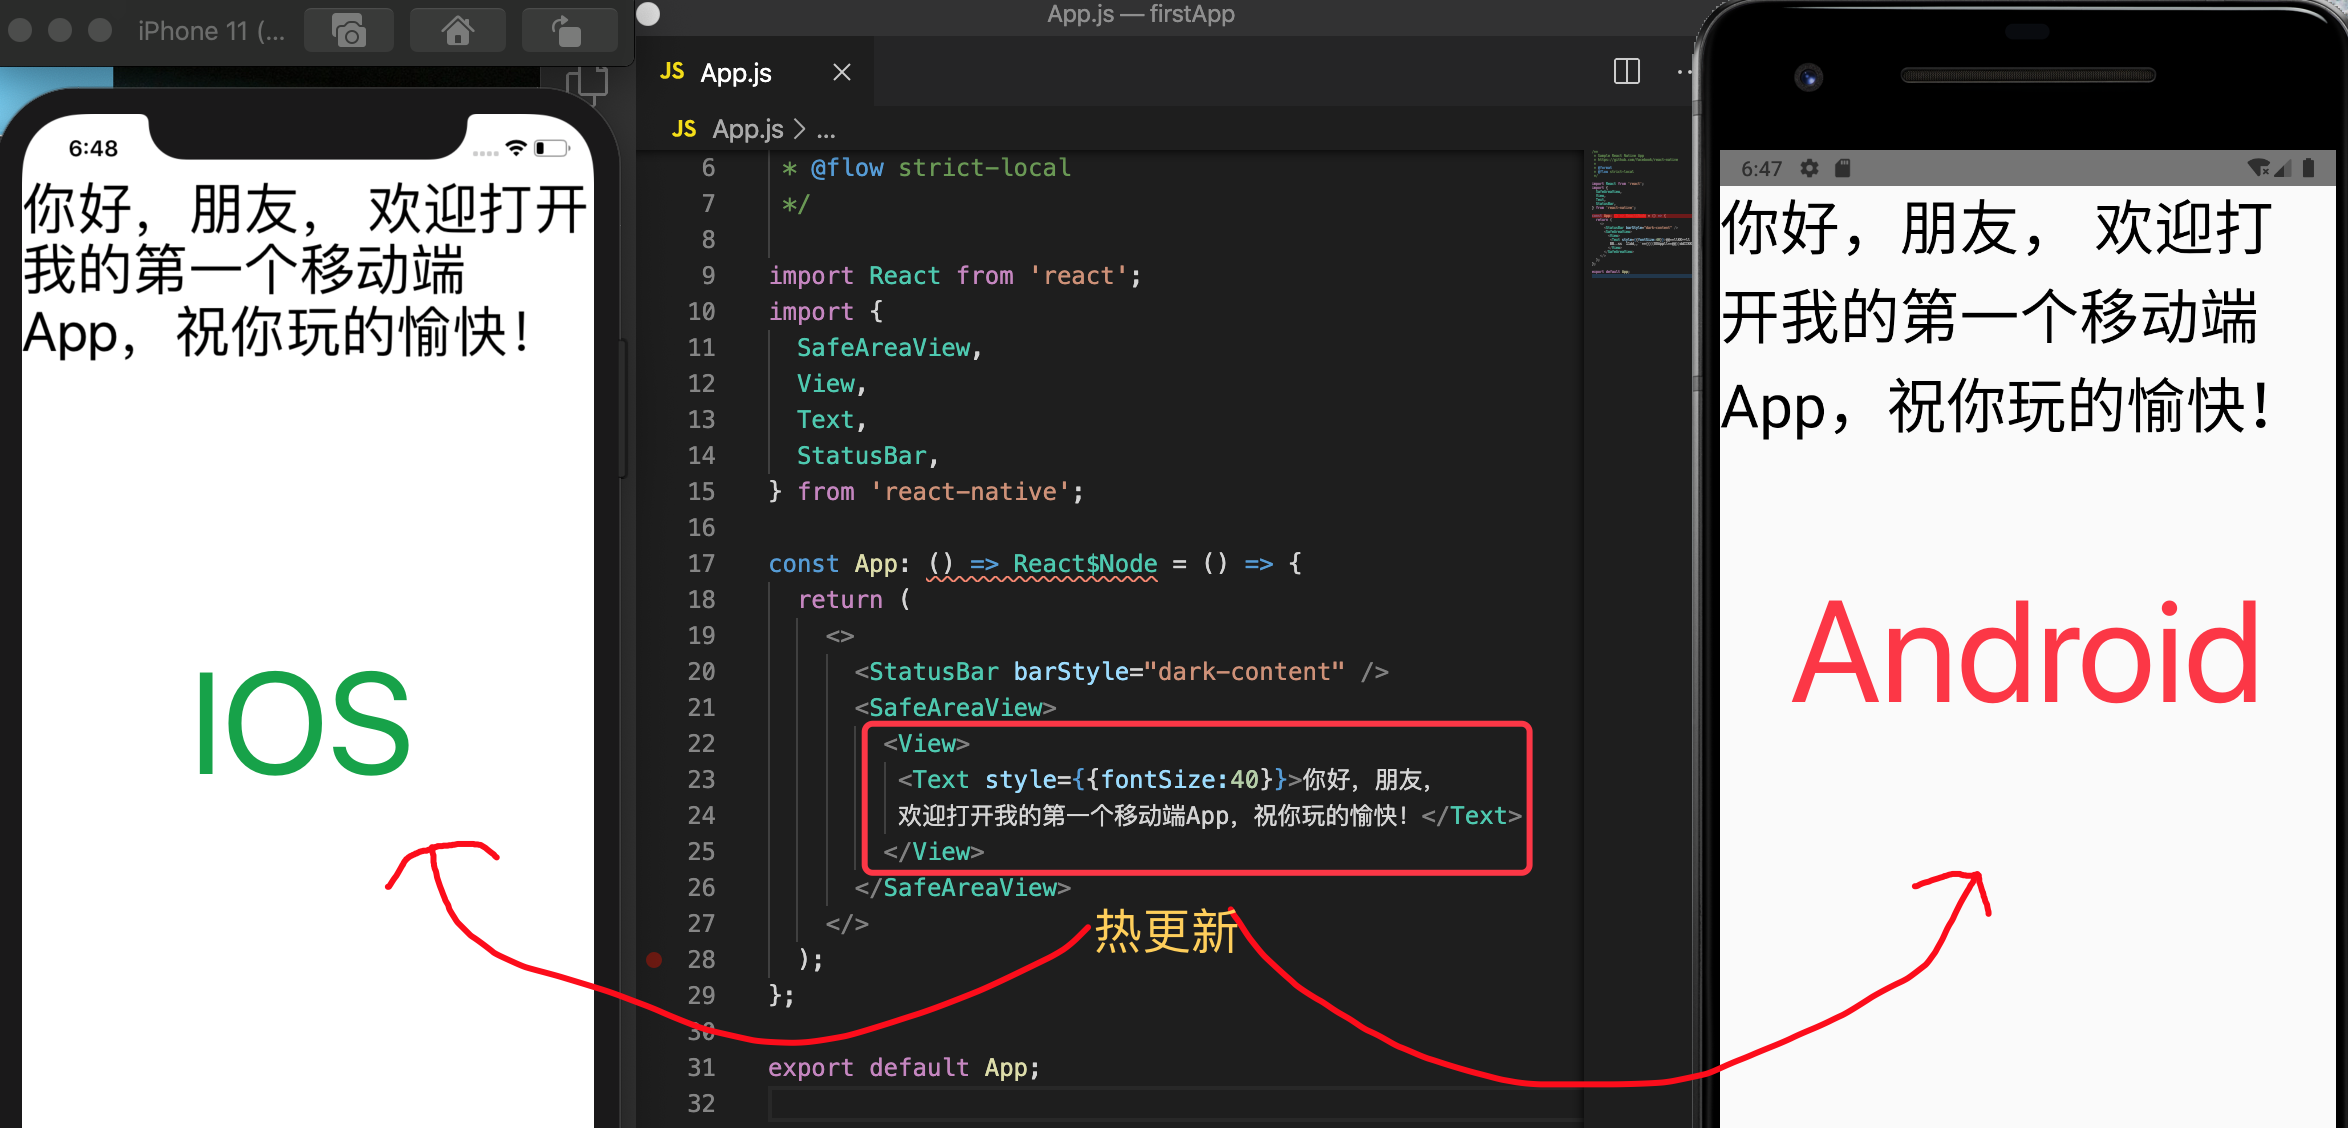This screenshot has width=2348, height=1128.
Task: Click the opening SafeAreaView tag on line 21
Action: point(955,708)
